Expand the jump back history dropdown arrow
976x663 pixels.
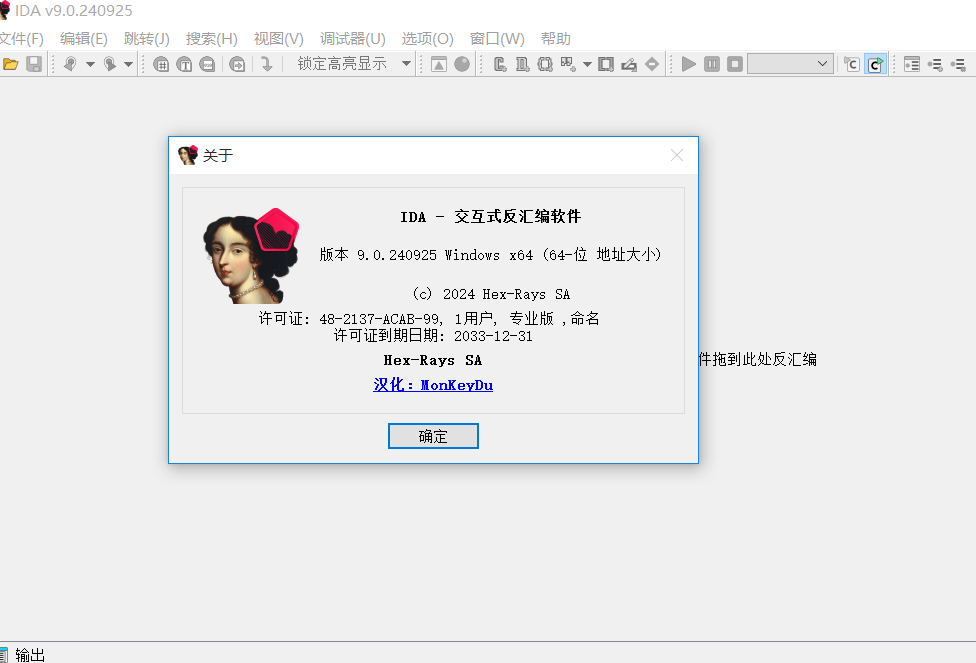click(90, 64)
